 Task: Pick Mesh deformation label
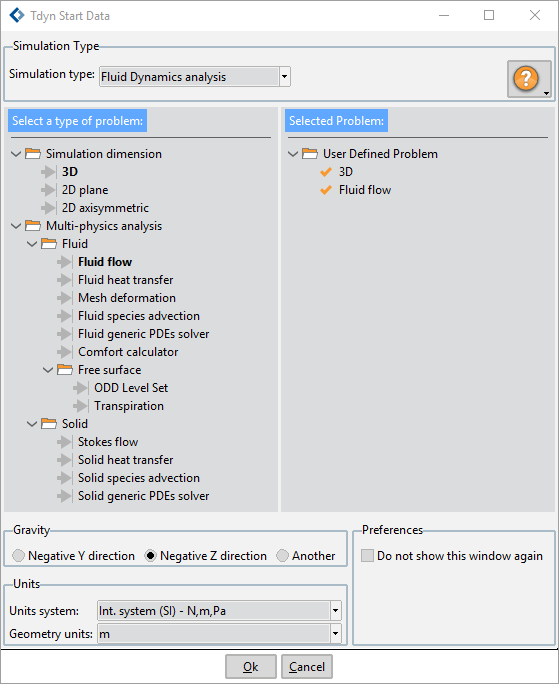[127, 298]
